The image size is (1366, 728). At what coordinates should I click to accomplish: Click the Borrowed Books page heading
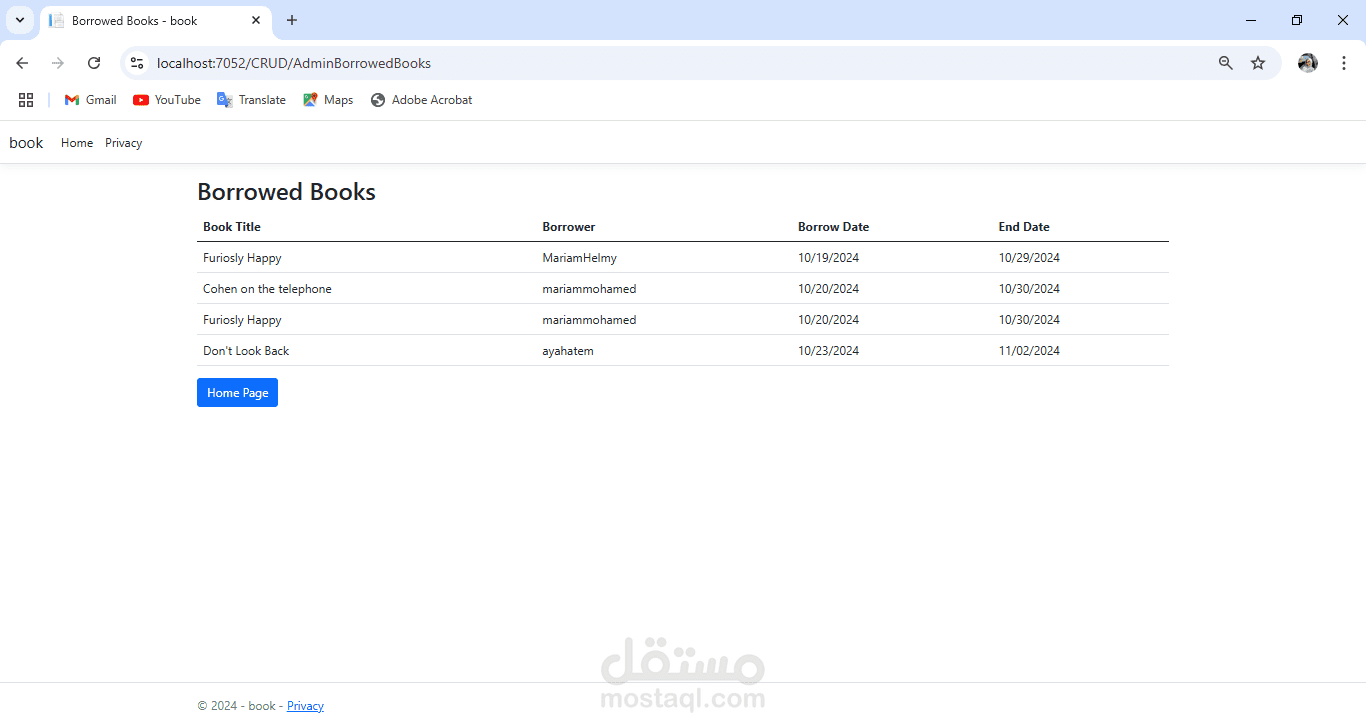click(x=286, y=192)
